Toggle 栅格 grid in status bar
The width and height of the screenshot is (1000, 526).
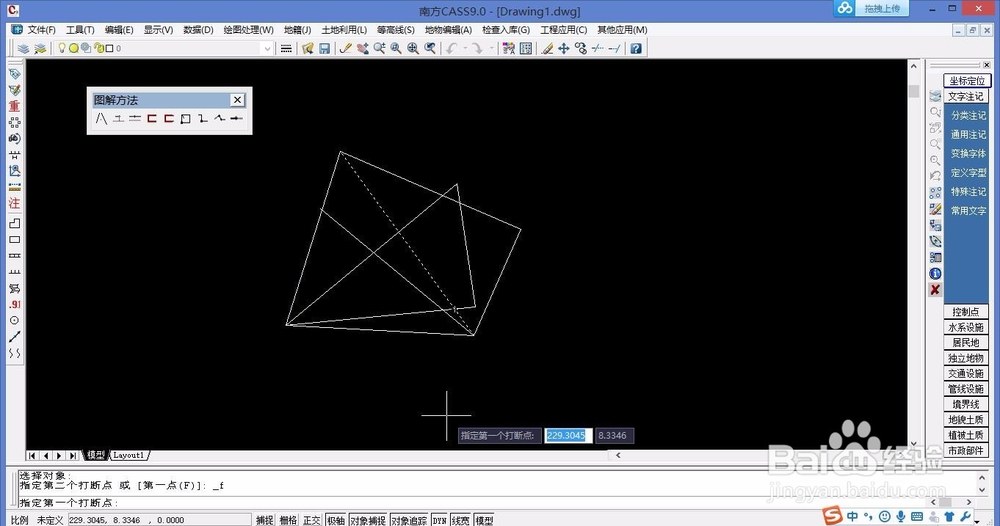tap(288, 520)
